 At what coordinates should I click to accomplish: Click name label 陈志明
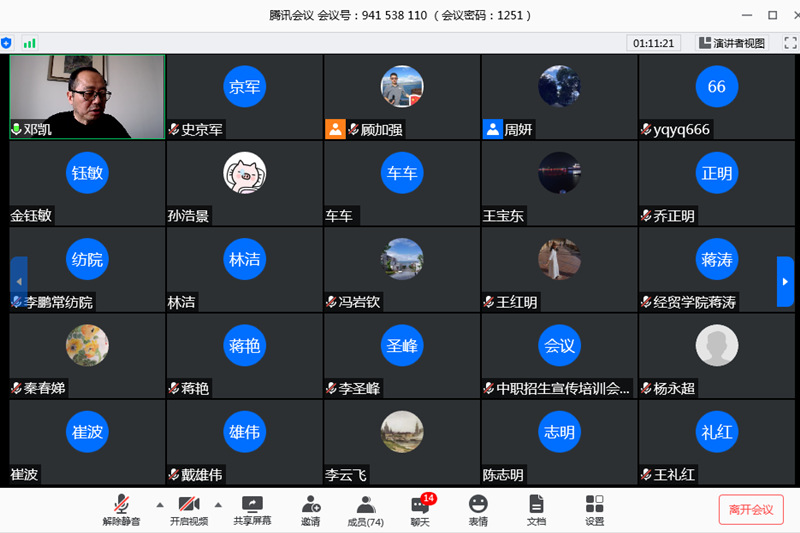tap(503, 475)
